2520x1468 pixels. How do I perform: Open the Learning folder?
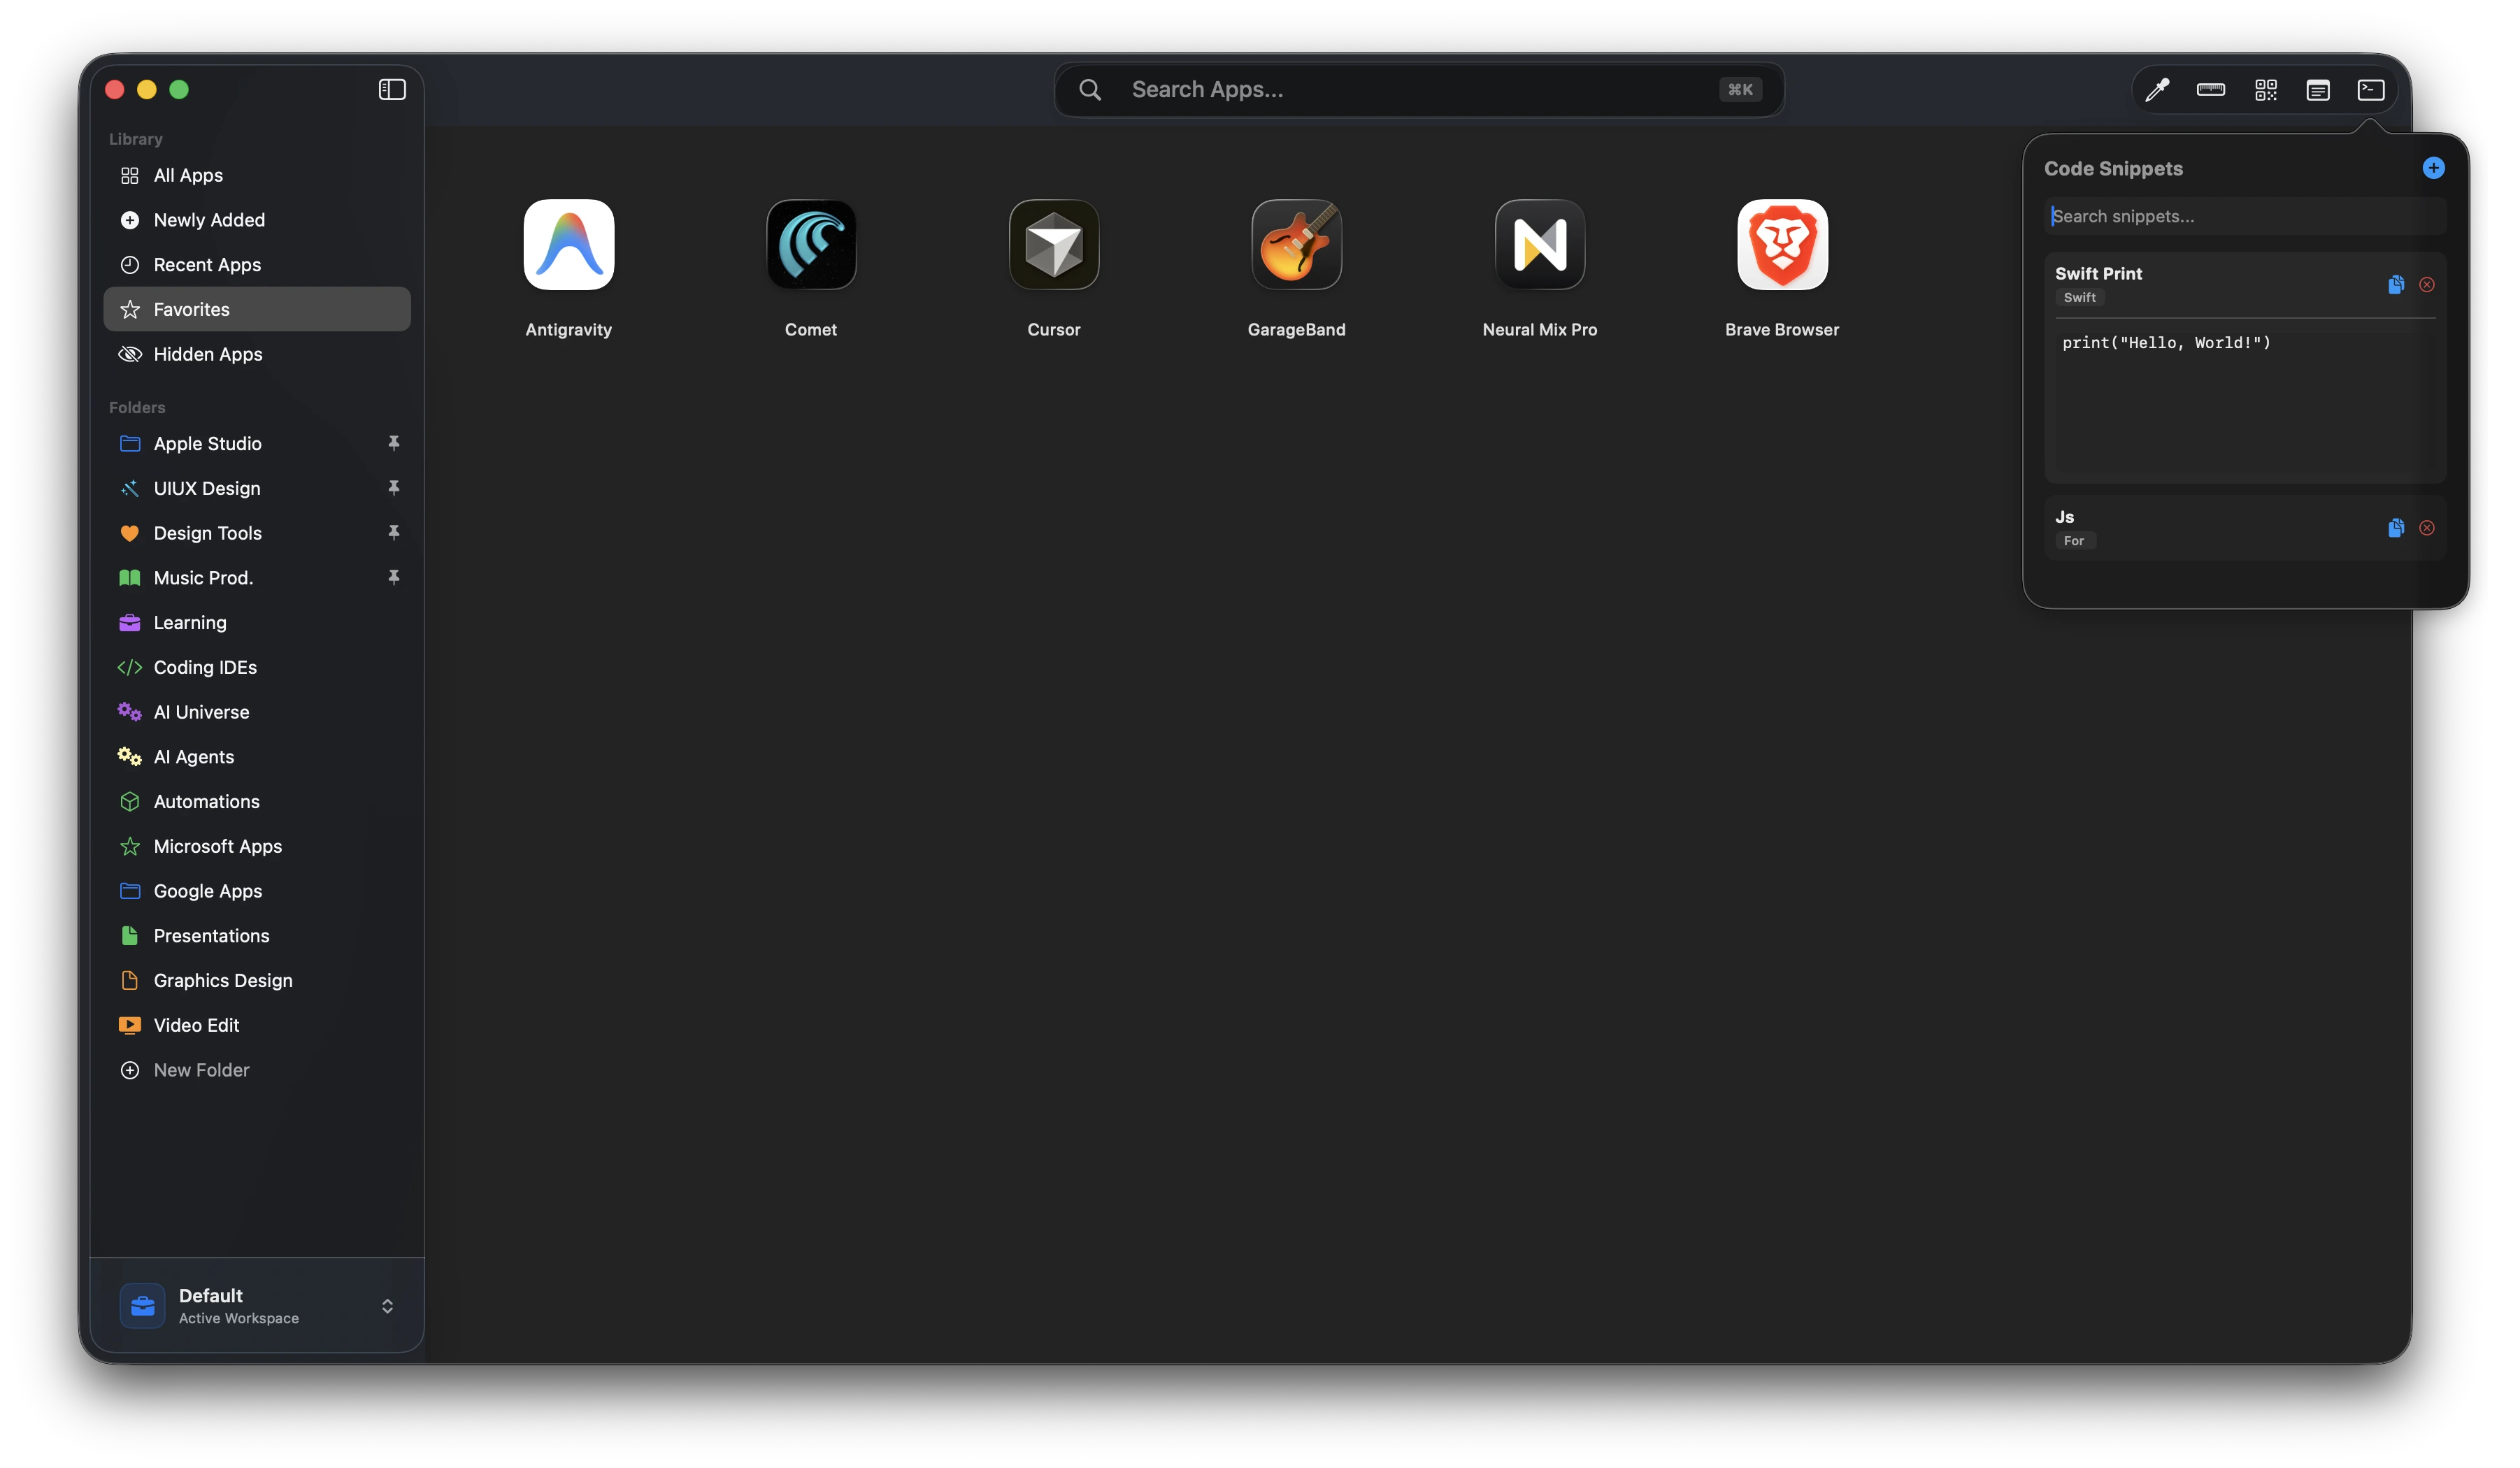(x=257, y=623)
